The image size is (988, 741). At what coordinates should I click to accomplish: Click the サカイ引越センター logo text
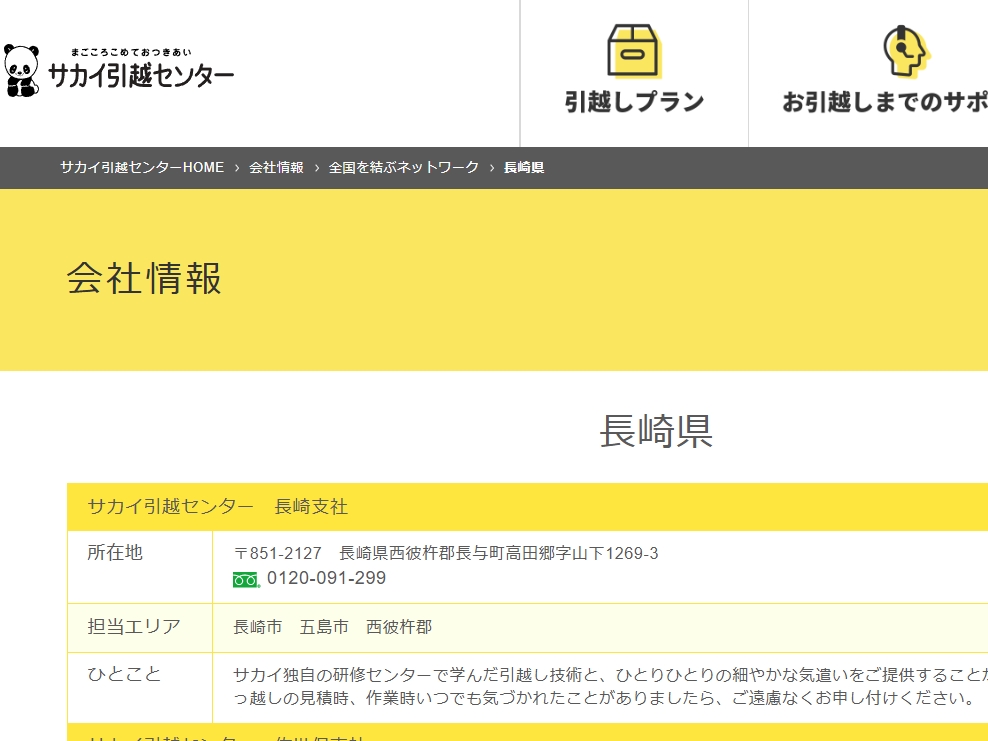click(x=140, y=73)
